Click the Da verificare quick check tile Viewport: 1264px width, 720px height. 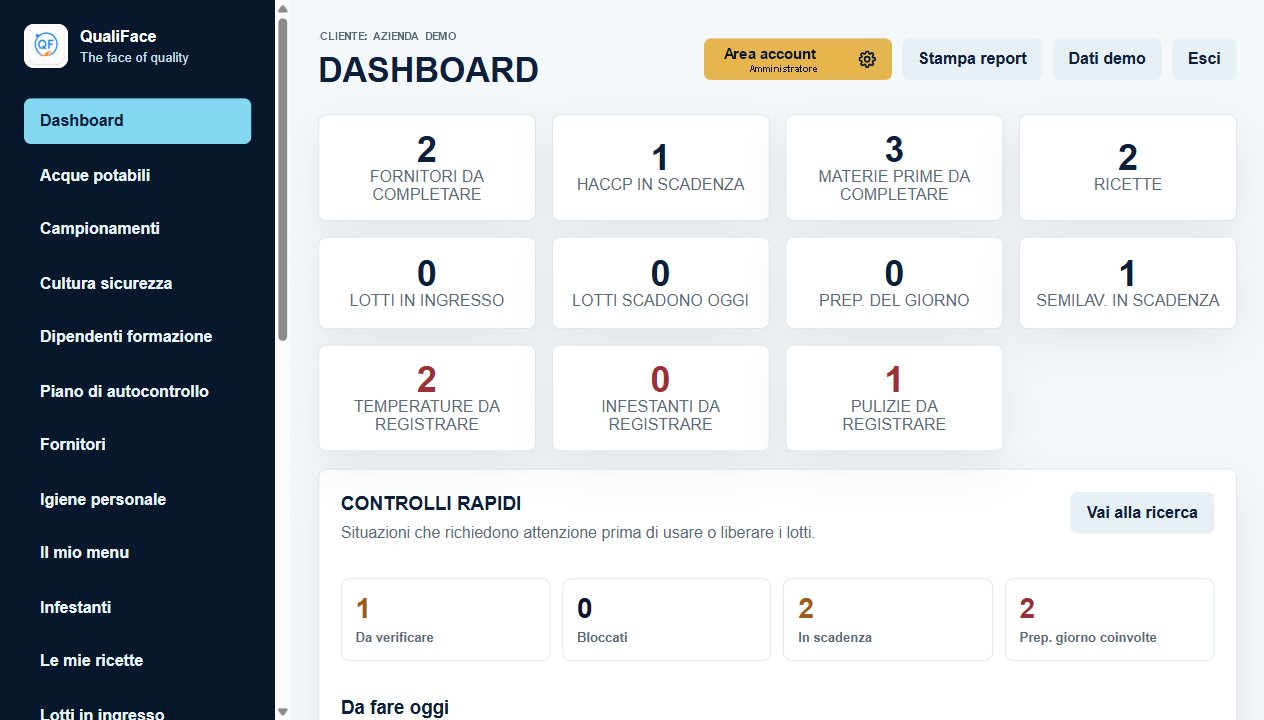point(446,620)
